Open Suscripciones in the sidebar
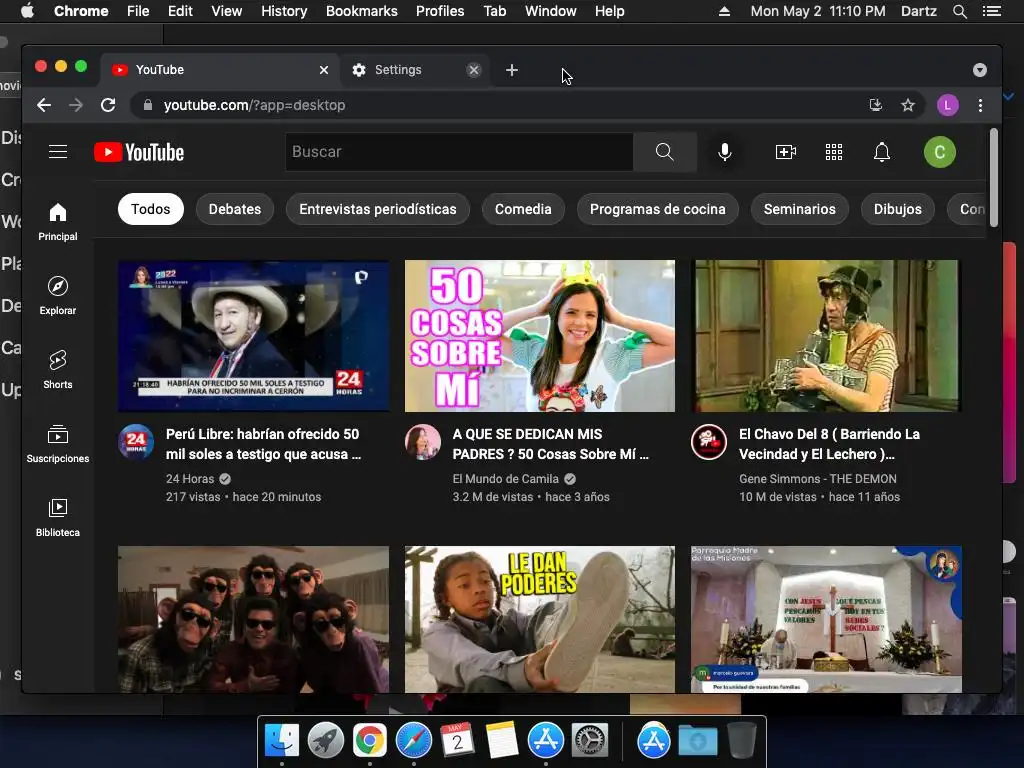Viewport: 1024px width, 768px height. click(x=58, y=444)
